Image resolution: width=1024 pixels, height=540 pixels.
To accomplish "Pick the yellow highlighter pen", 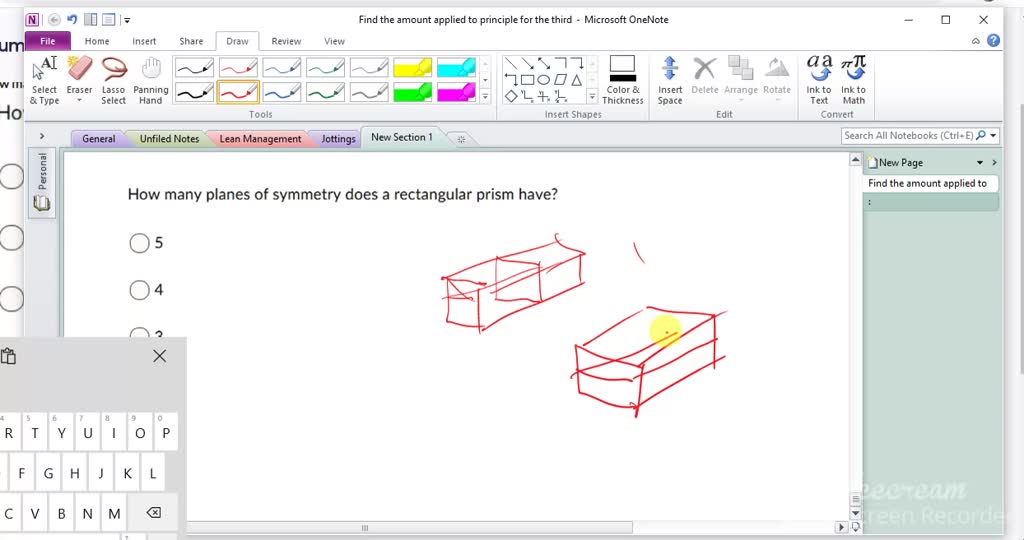I will click(411, 68).
